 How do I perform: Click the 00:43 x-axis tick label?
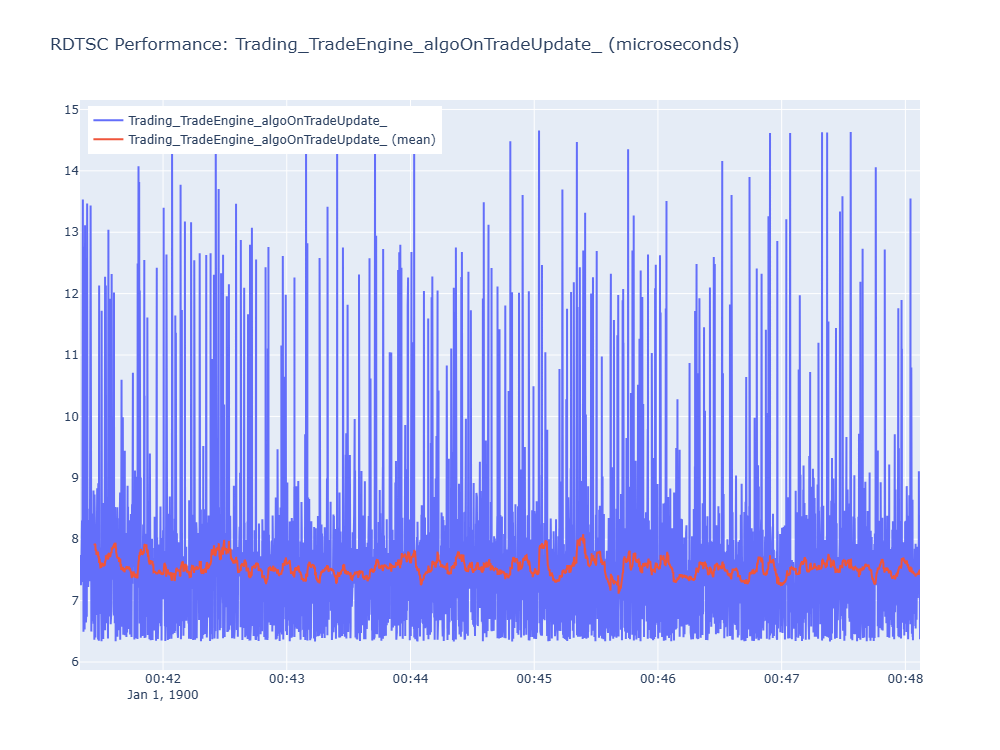tap(286, 679)
